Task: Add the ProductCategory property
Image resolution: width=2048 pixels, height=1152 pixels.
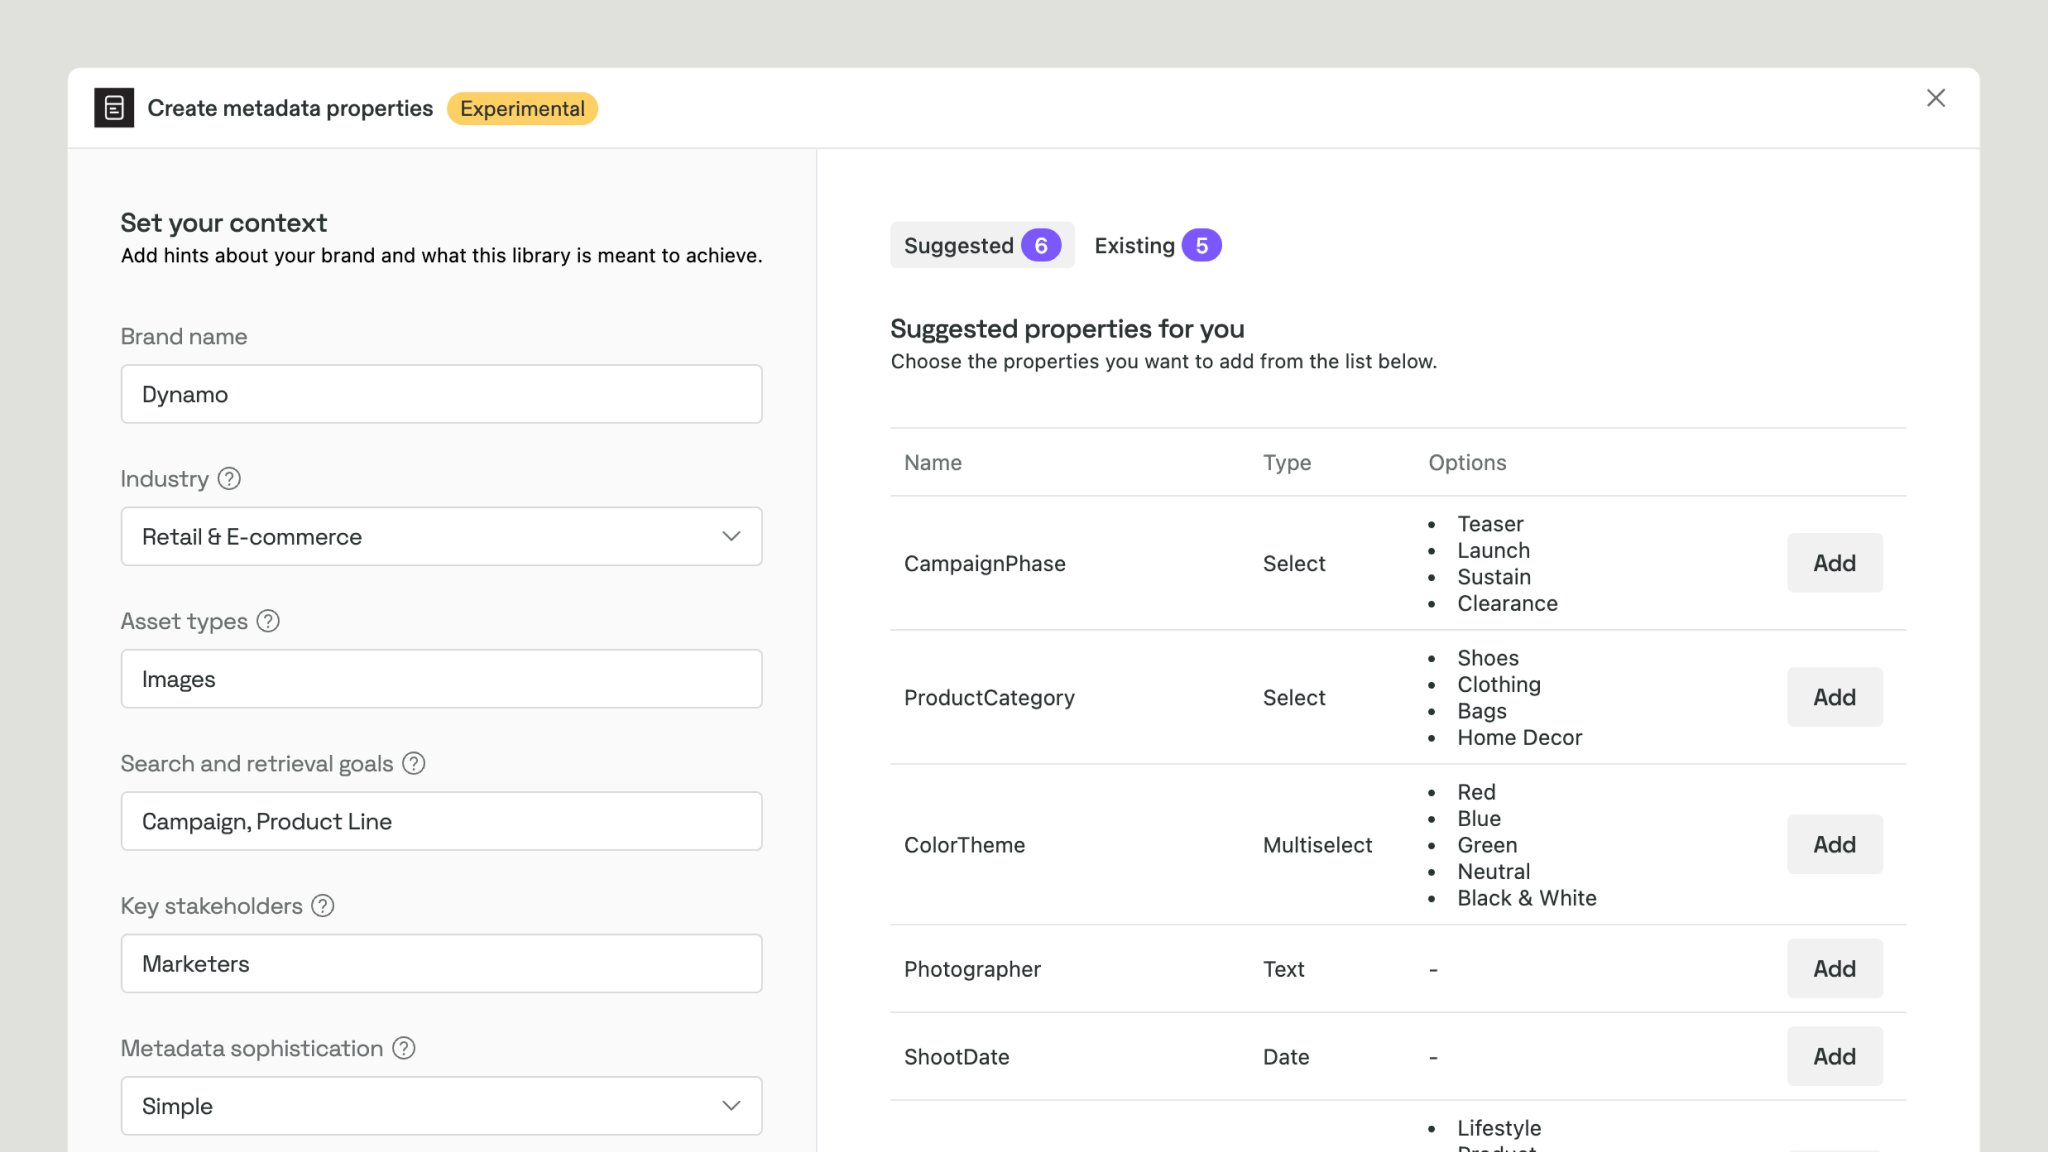Action: coord(1833,697)
